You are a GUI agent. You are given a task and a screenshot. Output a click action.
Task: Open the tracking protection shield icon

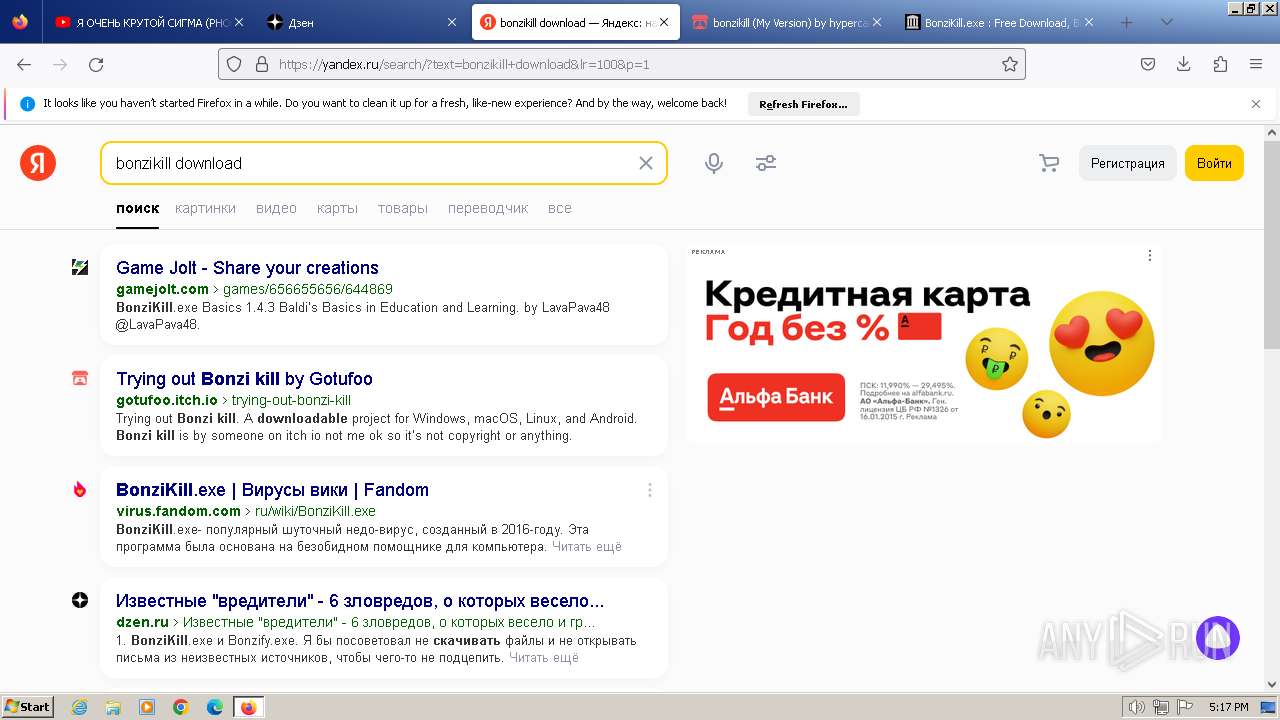[x=234, y=64]
